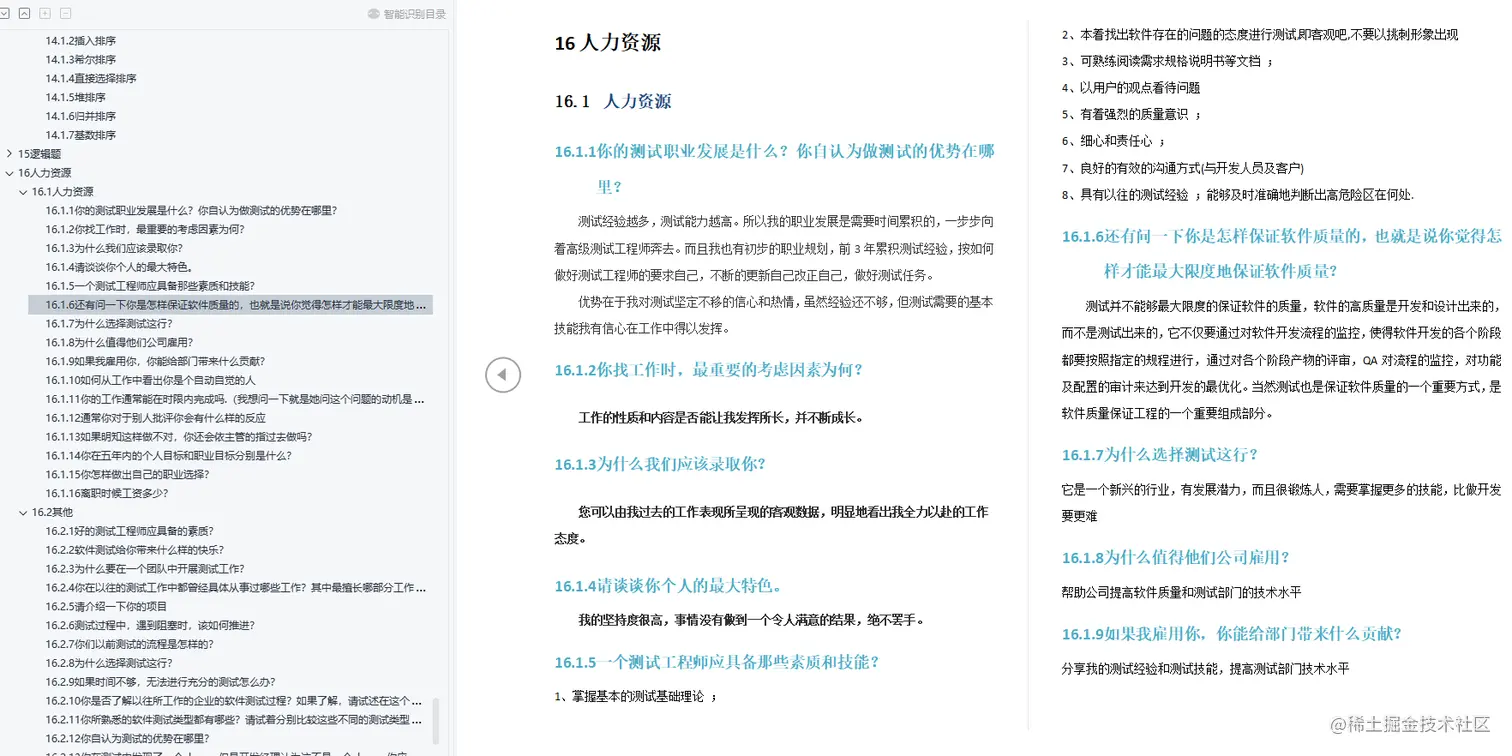Click the plus icon to expand all outline headings
Viewport: 1512px width, 756px height.
coord(44,13)
